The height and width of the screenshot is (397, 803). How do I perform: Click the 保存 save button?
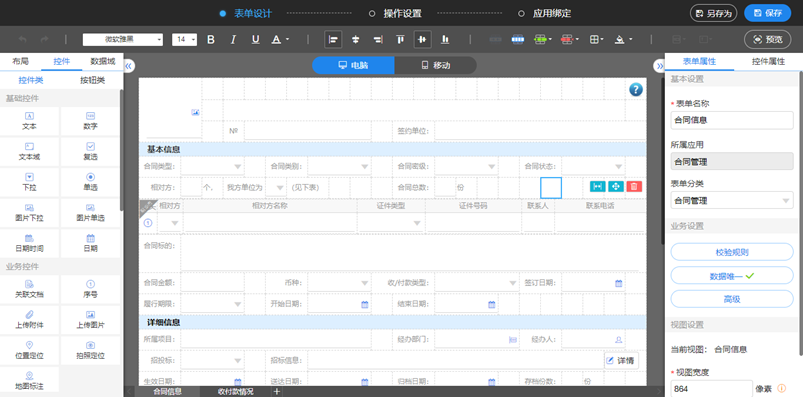pyautogui.click(x=767, y=13)
